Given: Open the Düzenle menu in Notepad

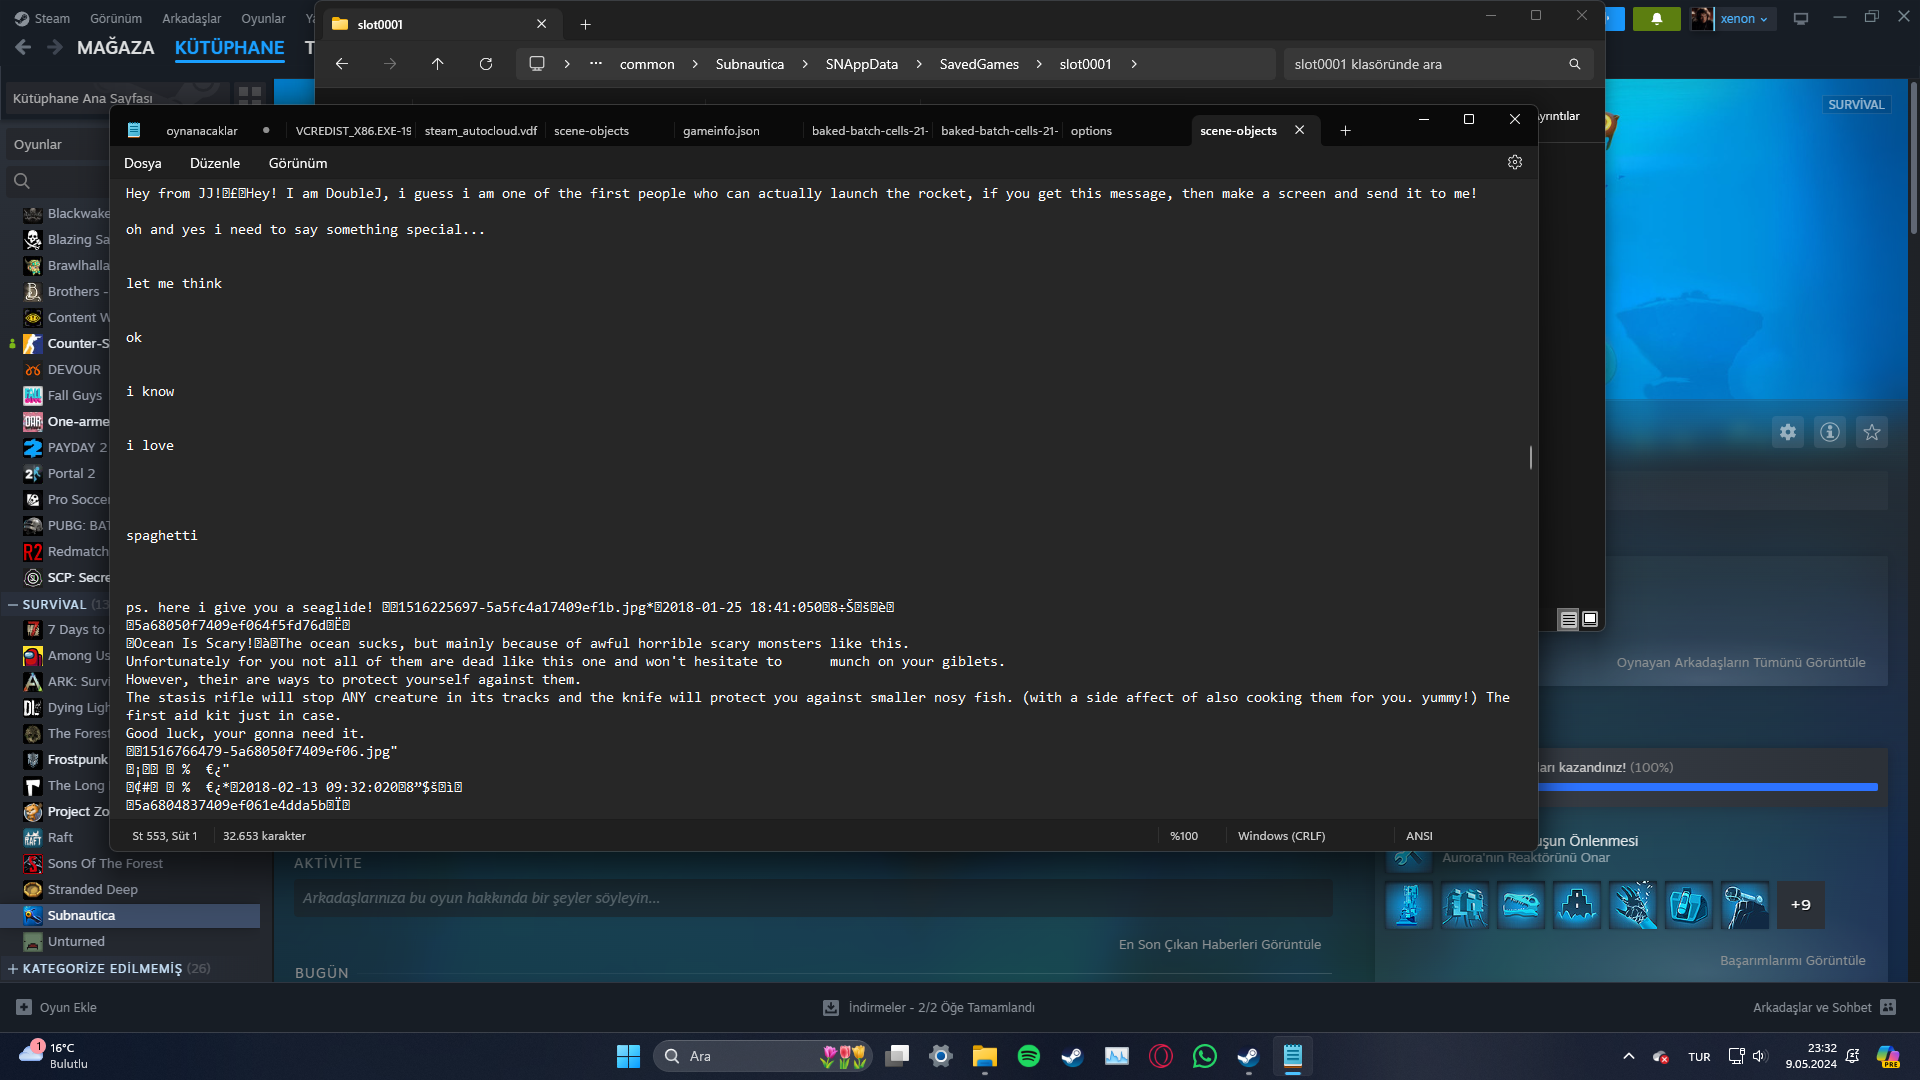Looking at the screenshot, I should coord(214,163).
